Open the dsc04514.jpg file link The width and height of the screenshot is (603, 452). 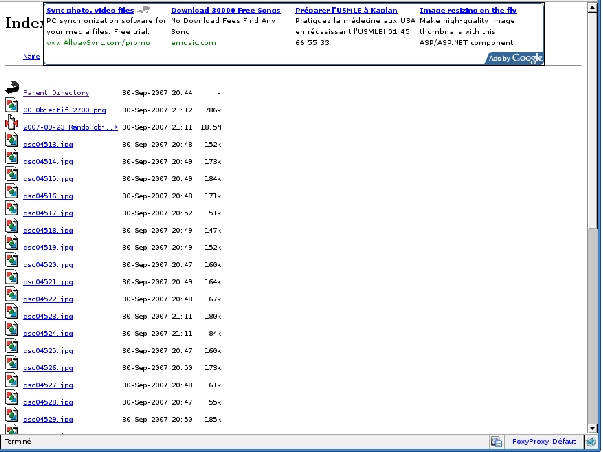(x=48, y=162)
